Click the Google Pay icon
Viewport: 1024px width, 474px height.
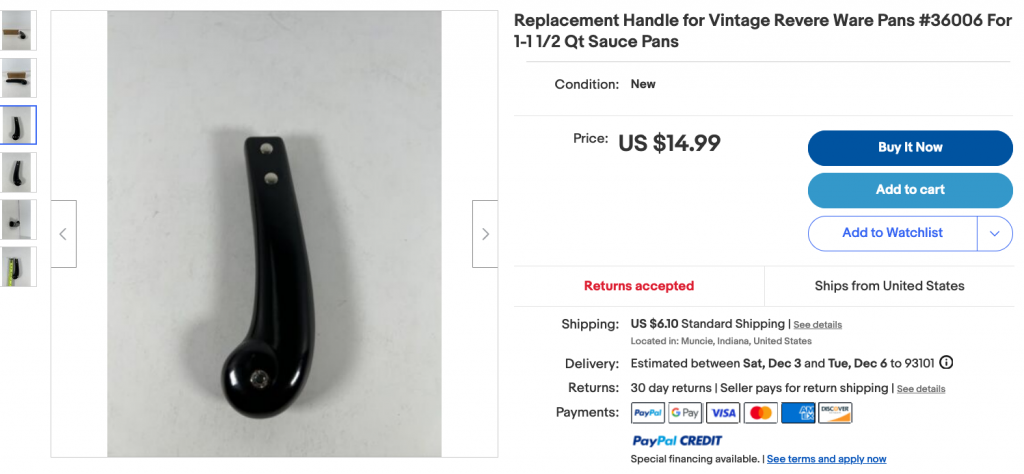click(x=685, y=413)
